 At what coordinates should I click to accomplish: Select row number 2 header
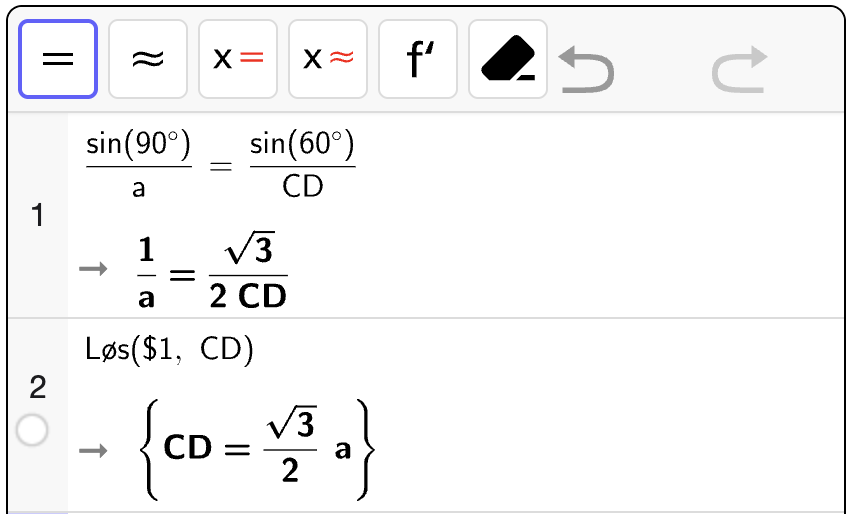click(x=38, y=387)
